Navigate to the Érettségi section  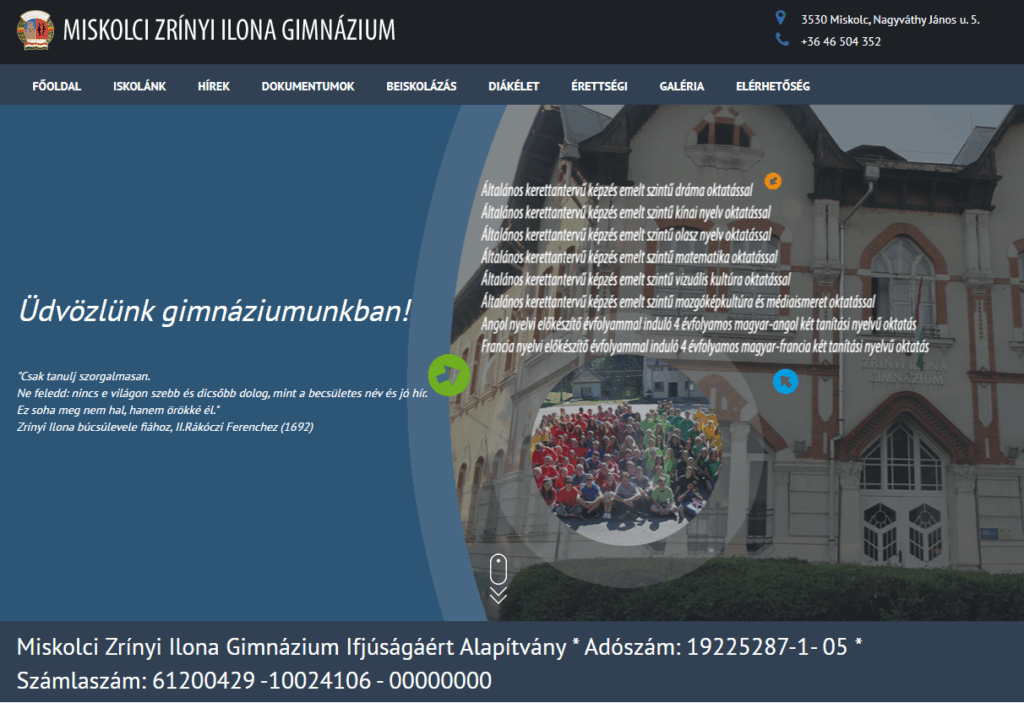point(599,86)
